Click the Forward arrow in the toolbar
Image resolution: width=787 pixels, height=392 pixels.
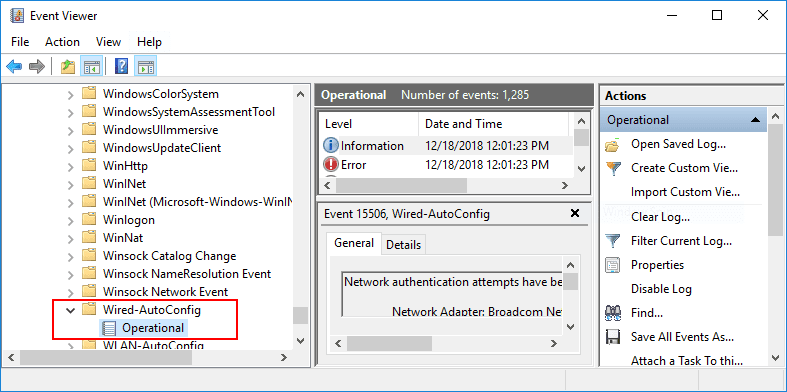coord(37,66)
